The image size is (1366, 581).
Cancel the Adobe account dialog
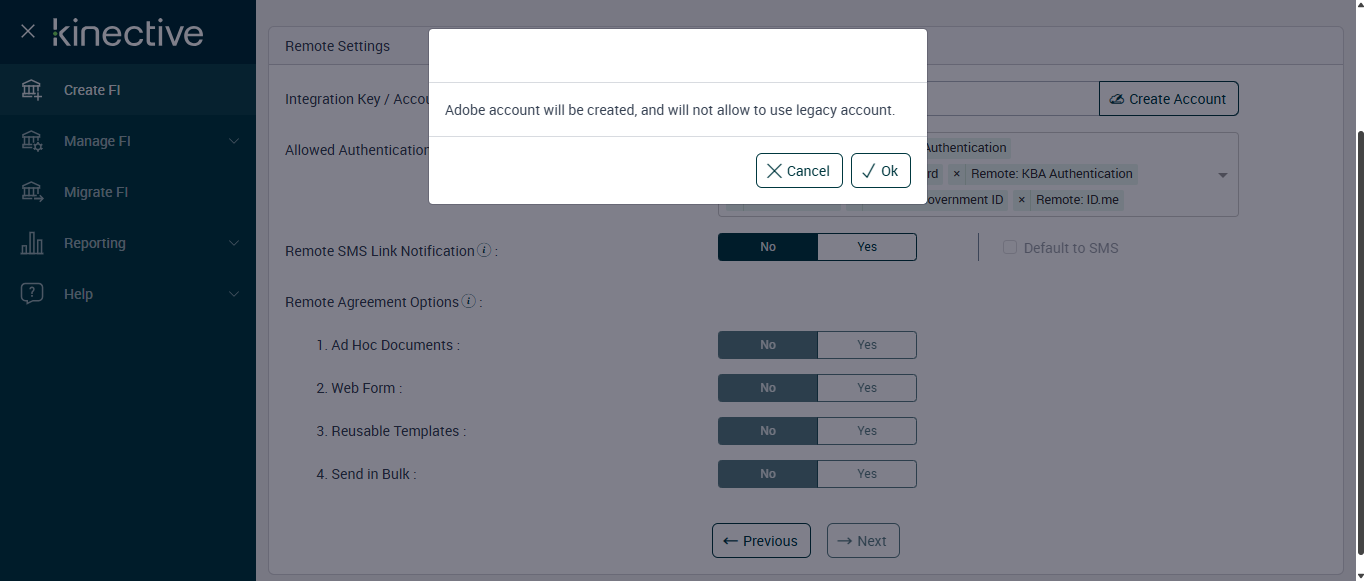point(799,171)
